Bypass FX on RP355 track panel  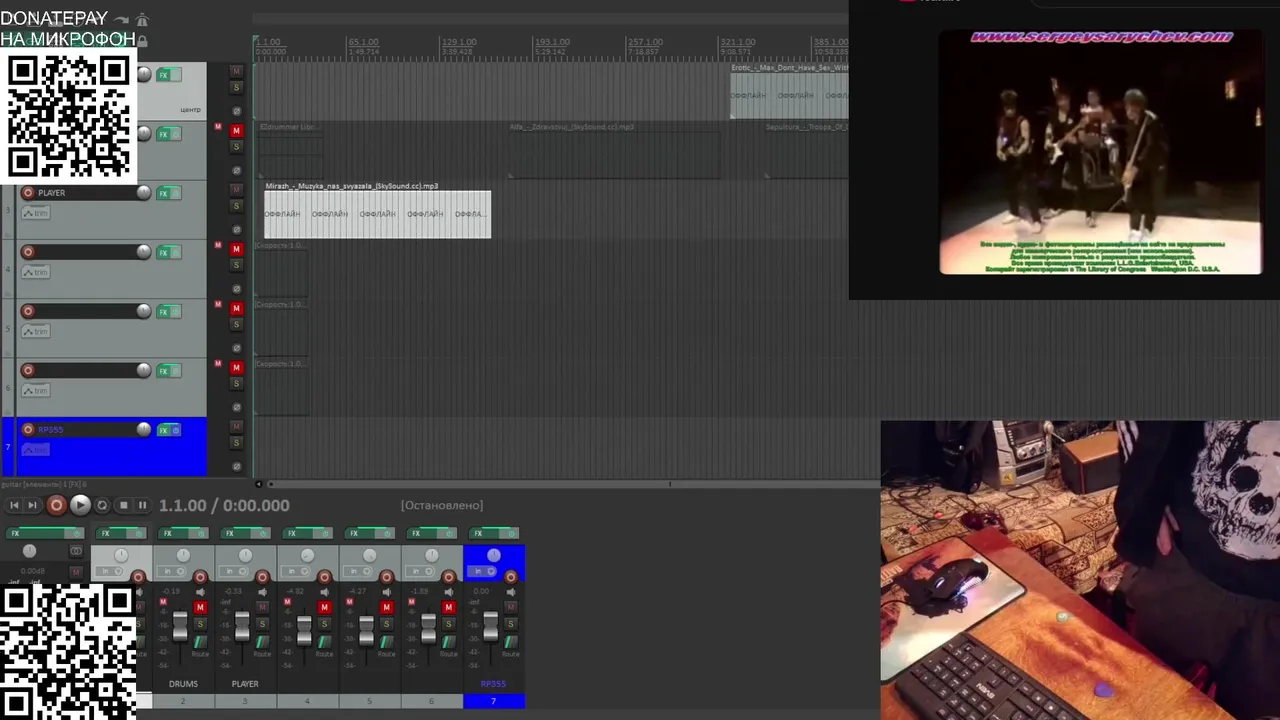click(x=175, y=430)
